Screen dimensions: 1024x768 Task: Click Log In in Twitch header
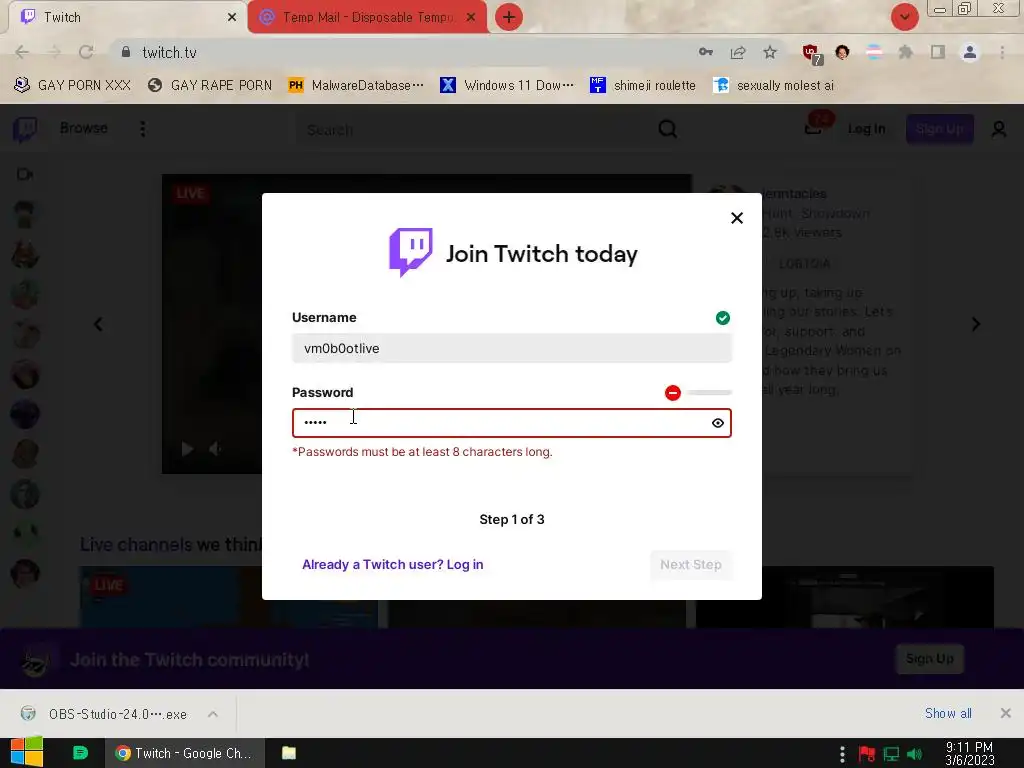867,129
